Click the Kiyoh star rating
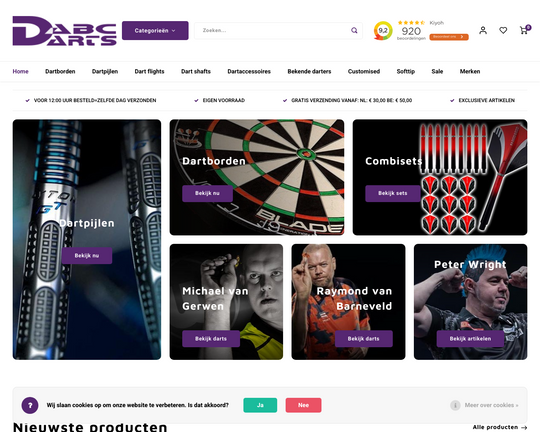The image size is (540, 432). (411, 23)
